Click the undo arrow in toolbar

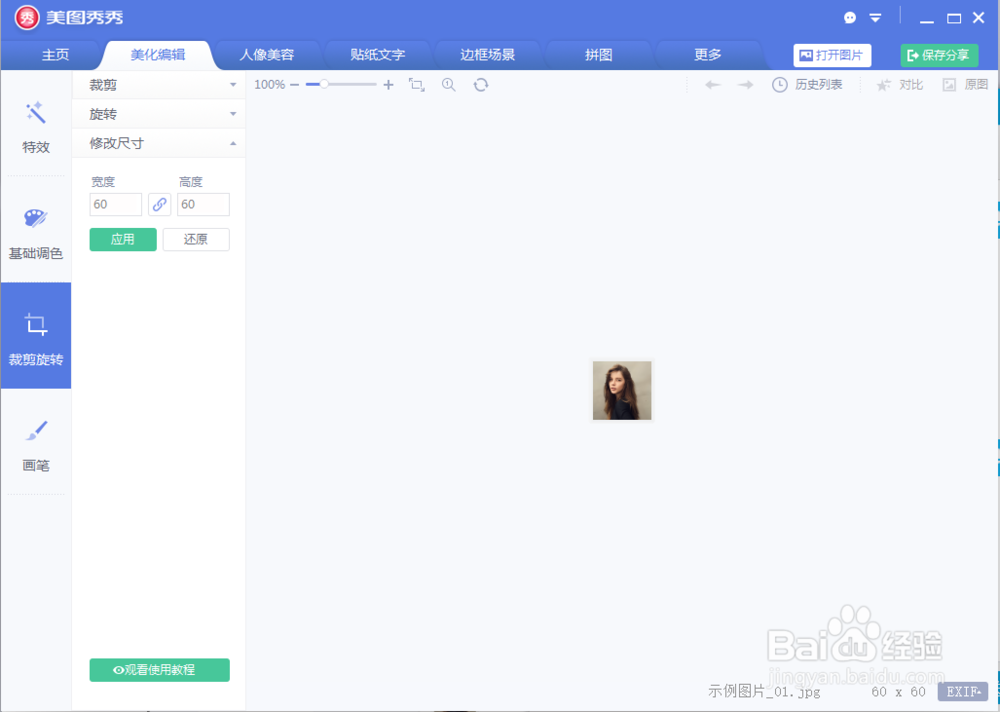point(711,85)
